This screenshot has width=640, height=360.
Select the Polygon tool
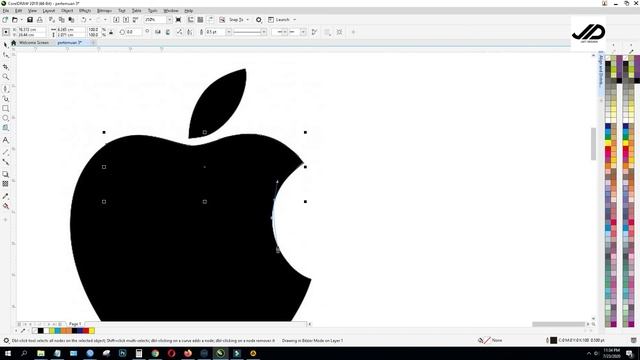coord(5,128)
